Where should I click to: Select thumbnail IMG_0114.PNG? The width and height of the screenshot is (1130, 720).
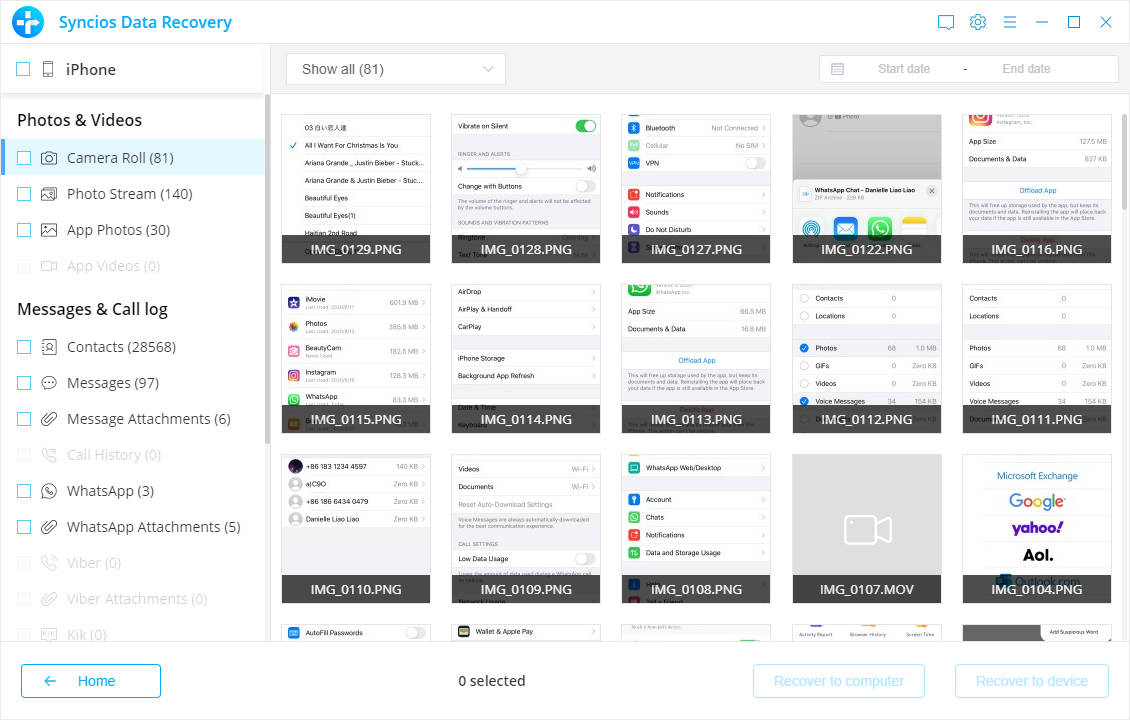click(526, 359)
